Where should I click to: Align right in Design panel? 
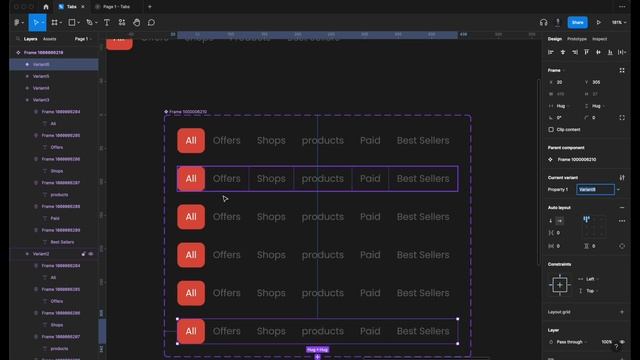pos(575,52)
